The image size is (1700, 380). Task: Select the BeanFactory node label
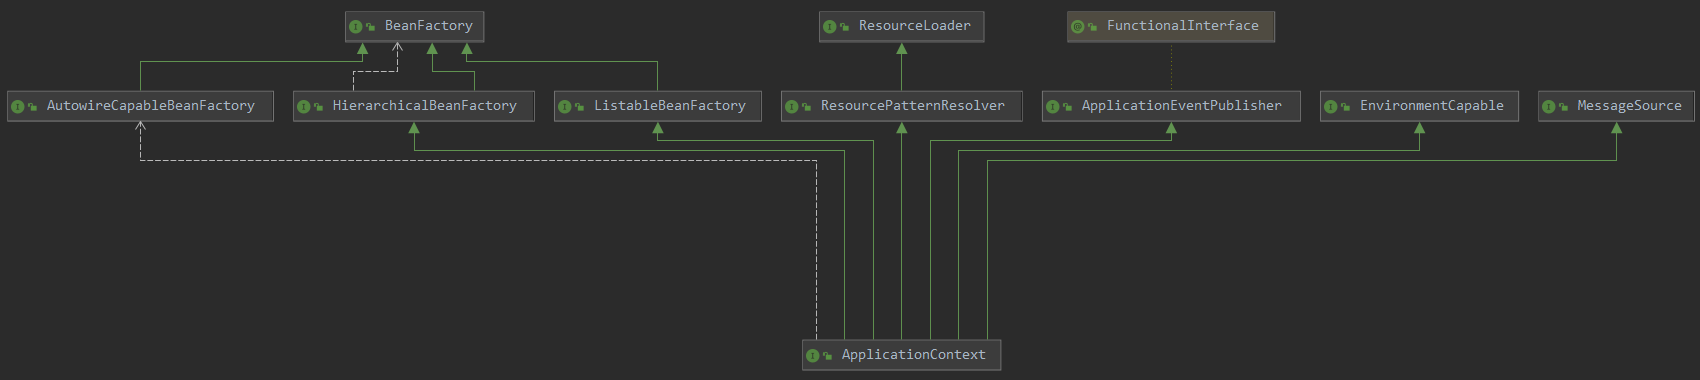click(x=429, y=26)
